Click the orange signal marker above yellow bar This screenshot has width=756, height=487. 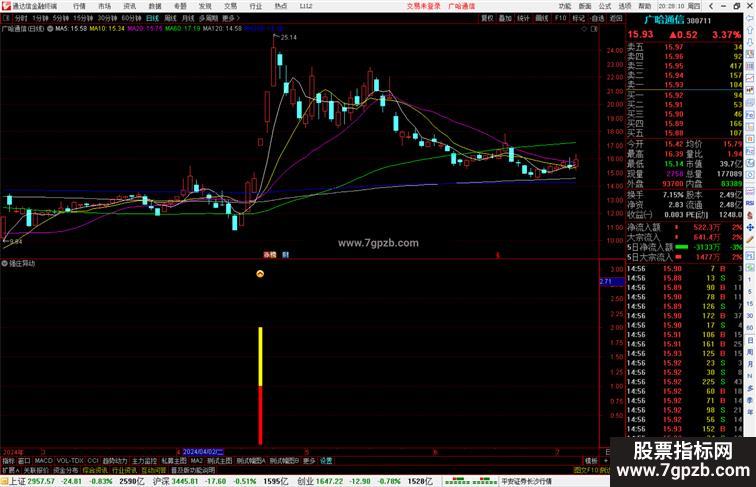pos(260,274)
